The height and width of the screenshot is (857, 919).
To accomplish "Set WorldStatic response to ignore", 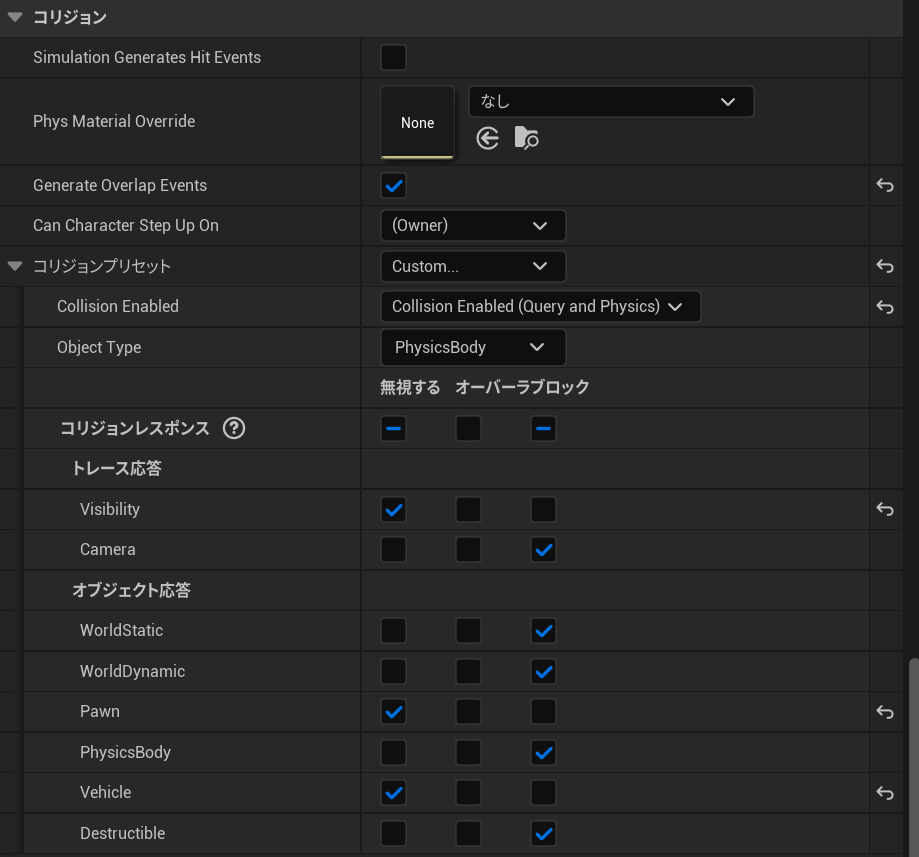I will click(x=393, y=631).
